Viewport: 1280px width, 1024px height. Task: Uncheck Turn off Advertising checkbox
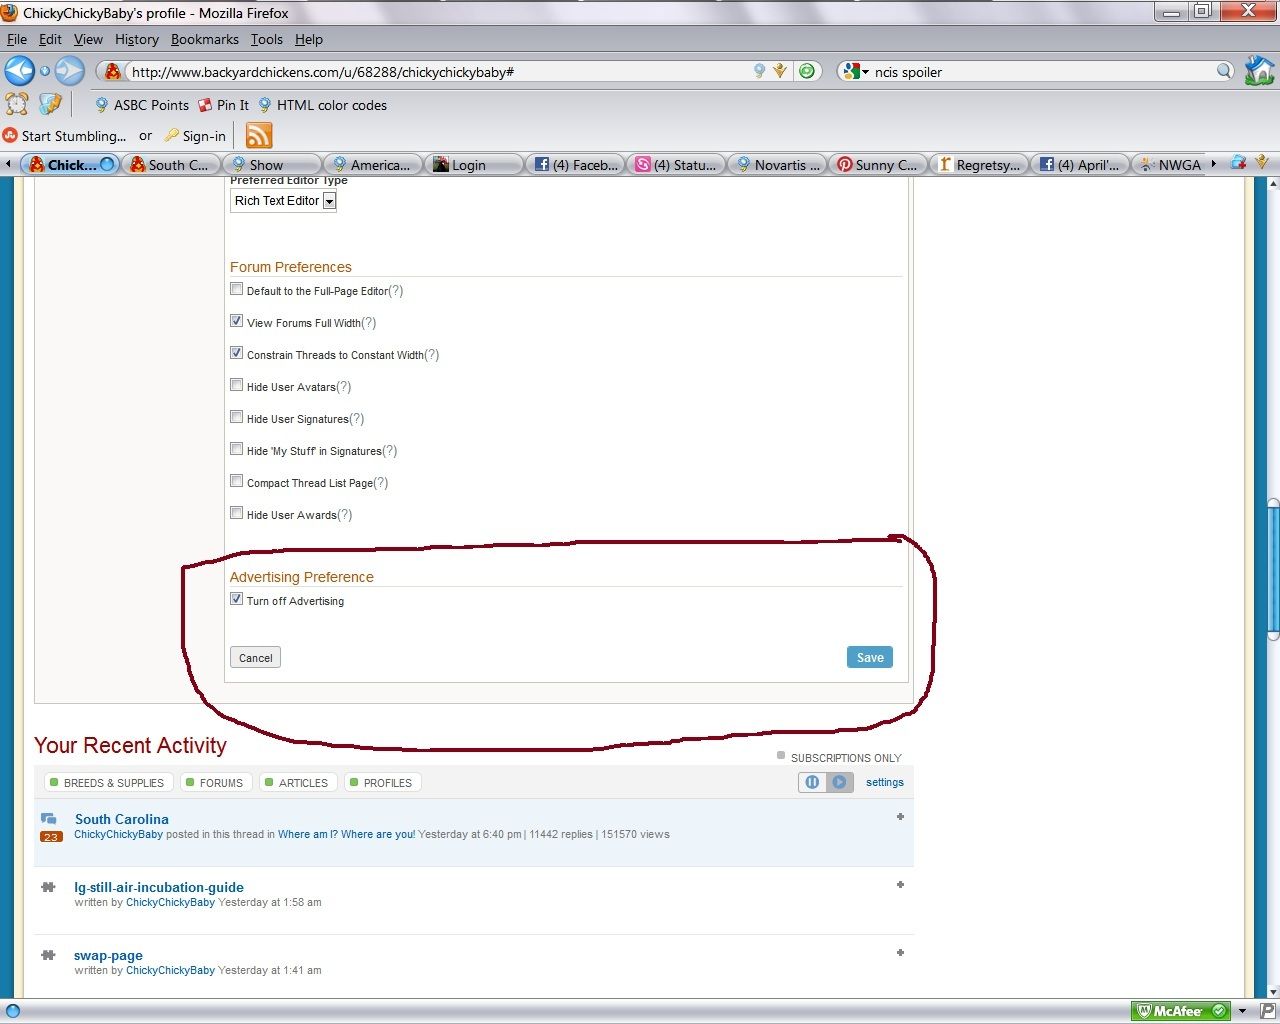237,599
